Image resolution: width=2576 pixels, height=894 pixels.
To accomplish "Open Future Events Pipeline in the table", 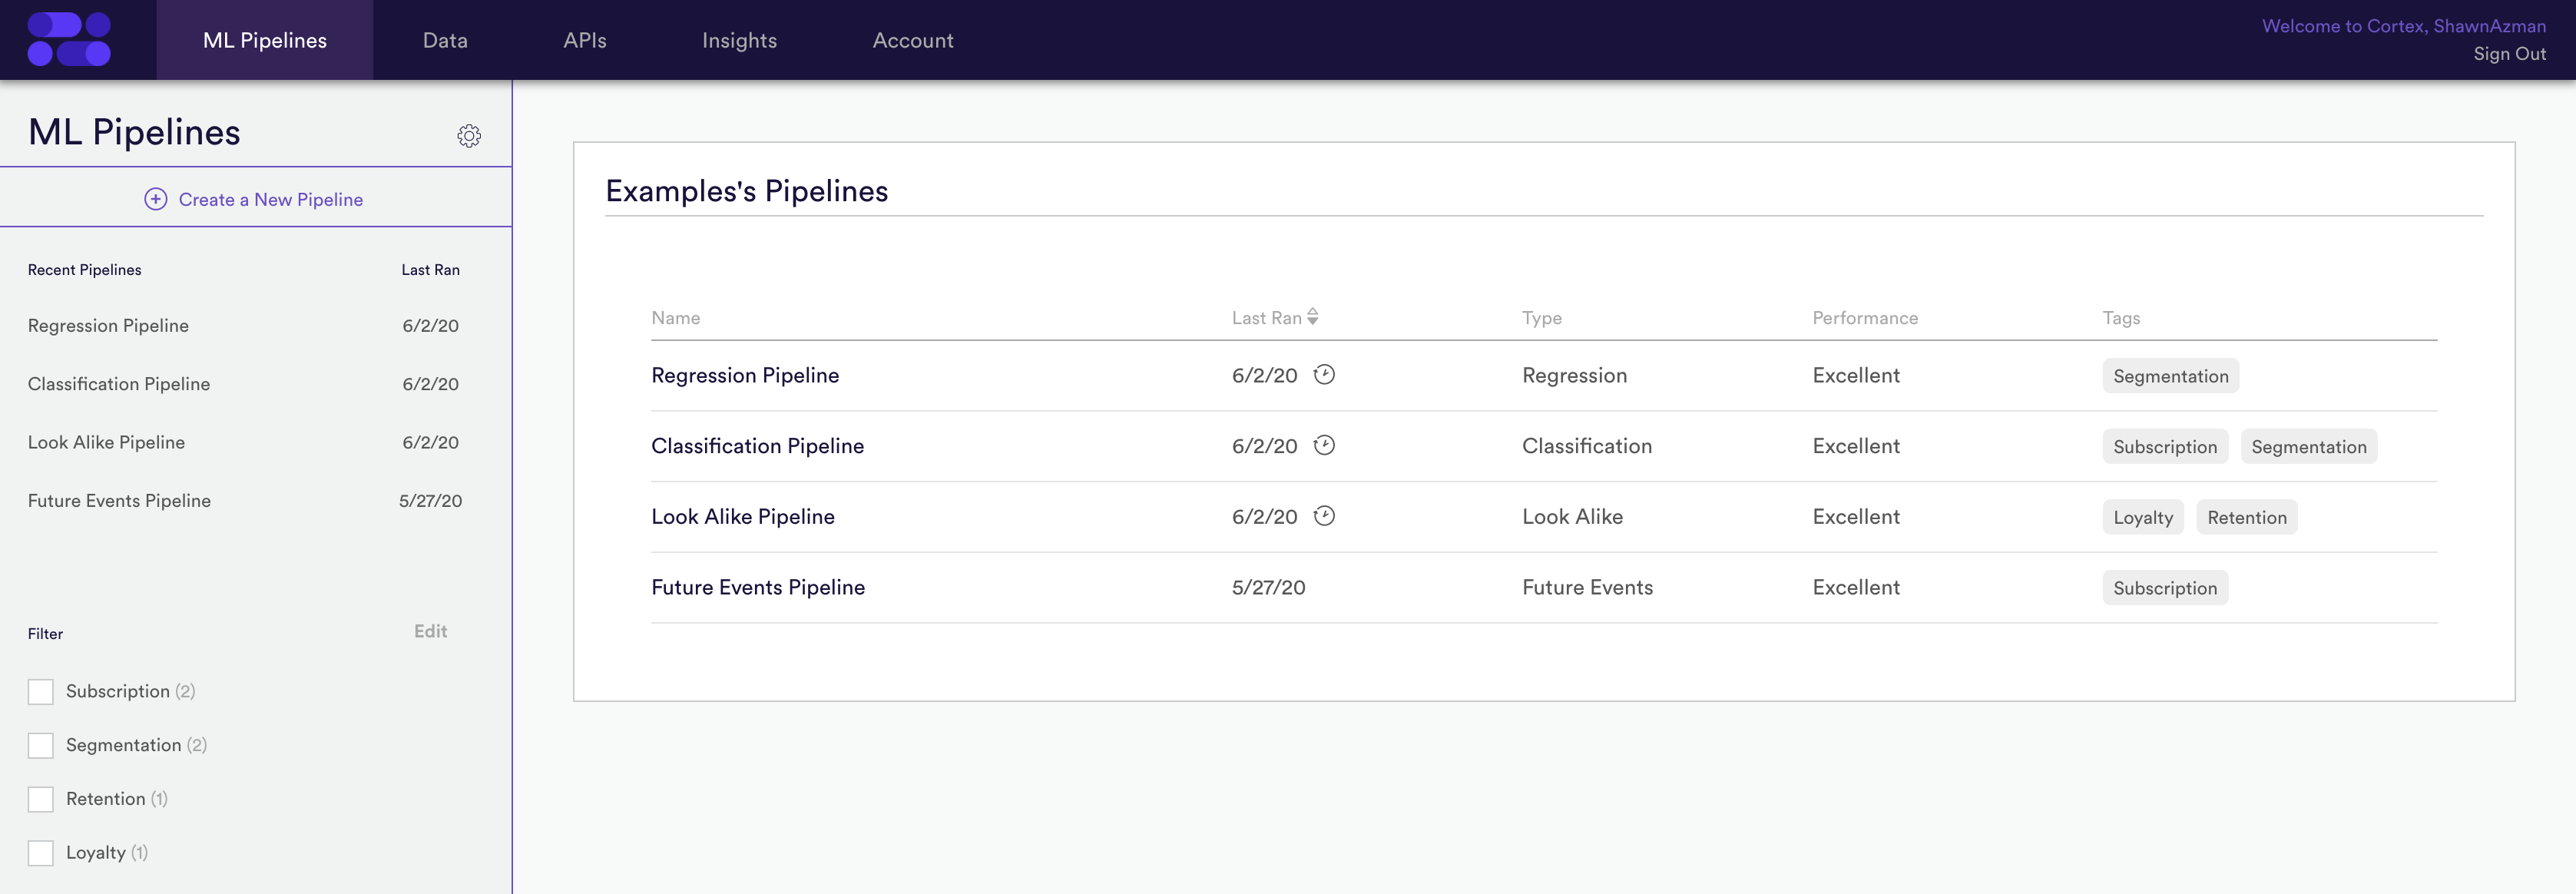I will pyautogui.click(x=758, y=587).
